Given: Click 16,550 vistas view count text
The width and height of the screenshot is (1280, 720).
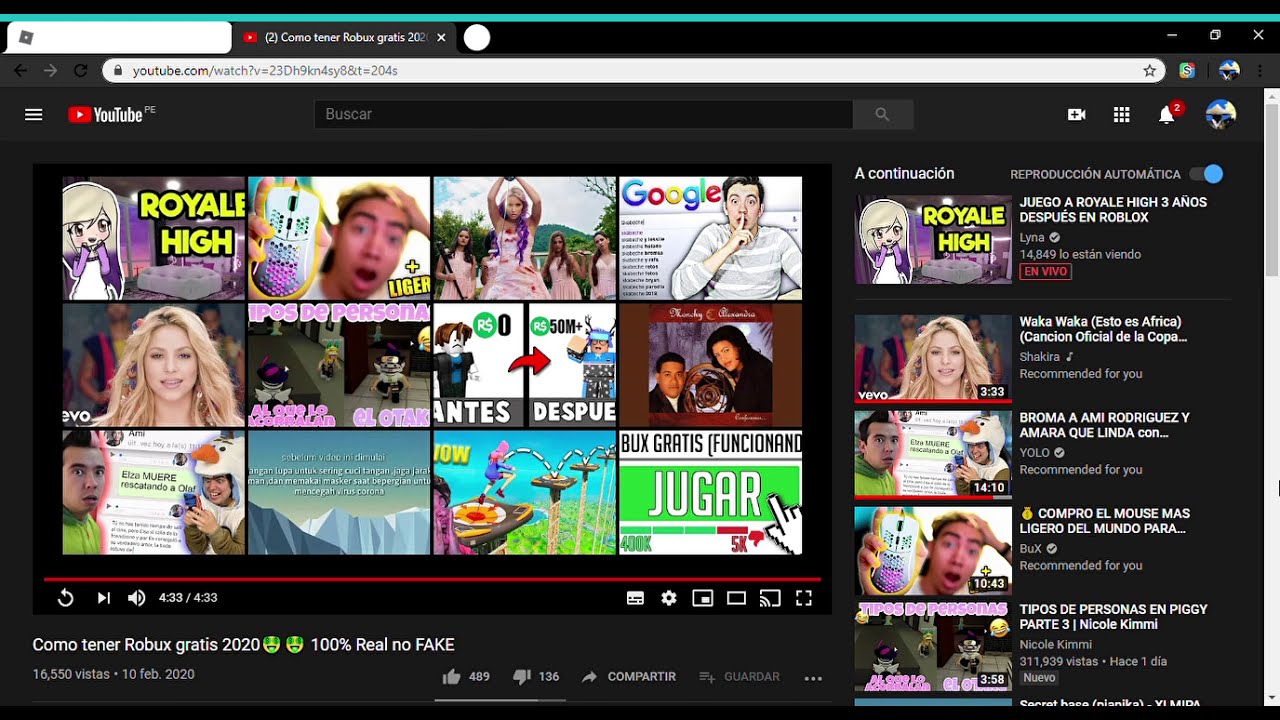Looking at the screenshot, I should (x=71, y=675).
